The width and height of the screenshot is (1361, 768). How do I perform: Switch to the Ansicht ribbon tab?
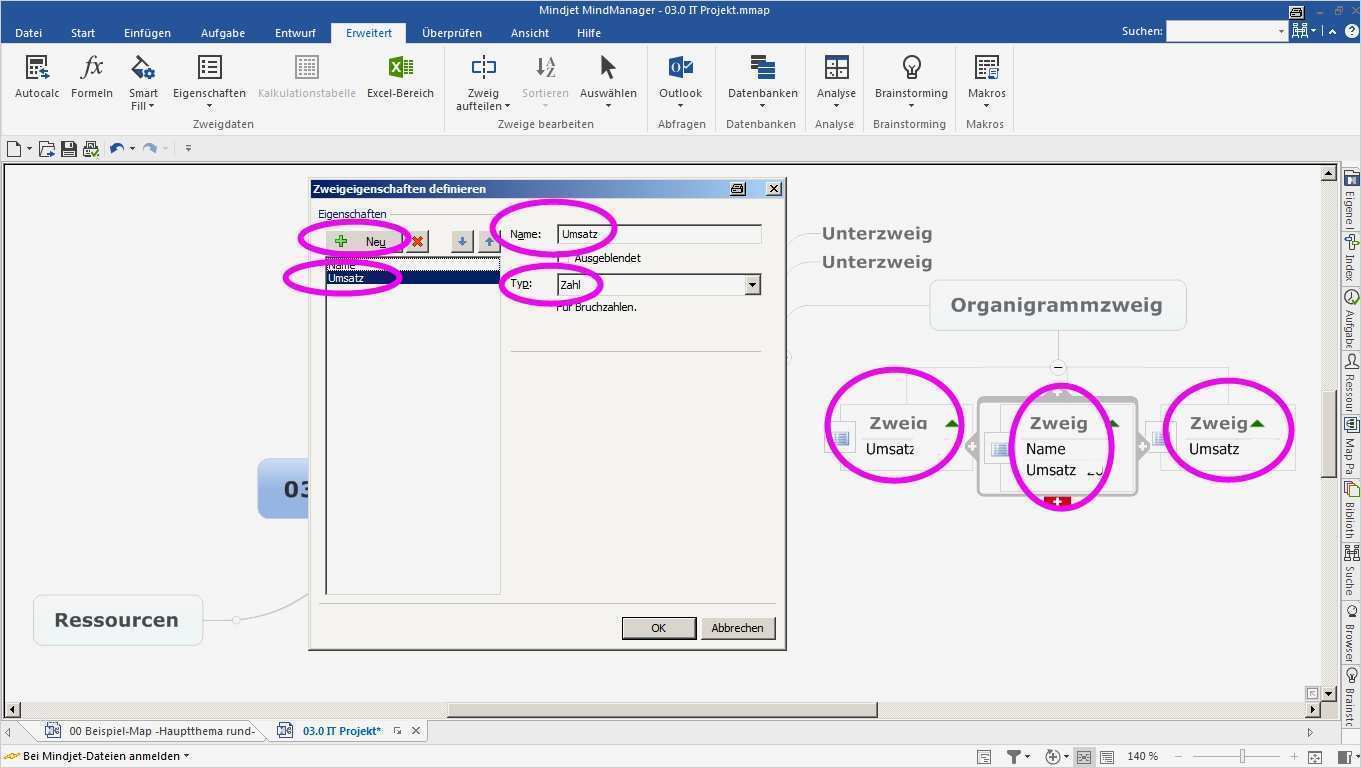click(x=530, y=33)
